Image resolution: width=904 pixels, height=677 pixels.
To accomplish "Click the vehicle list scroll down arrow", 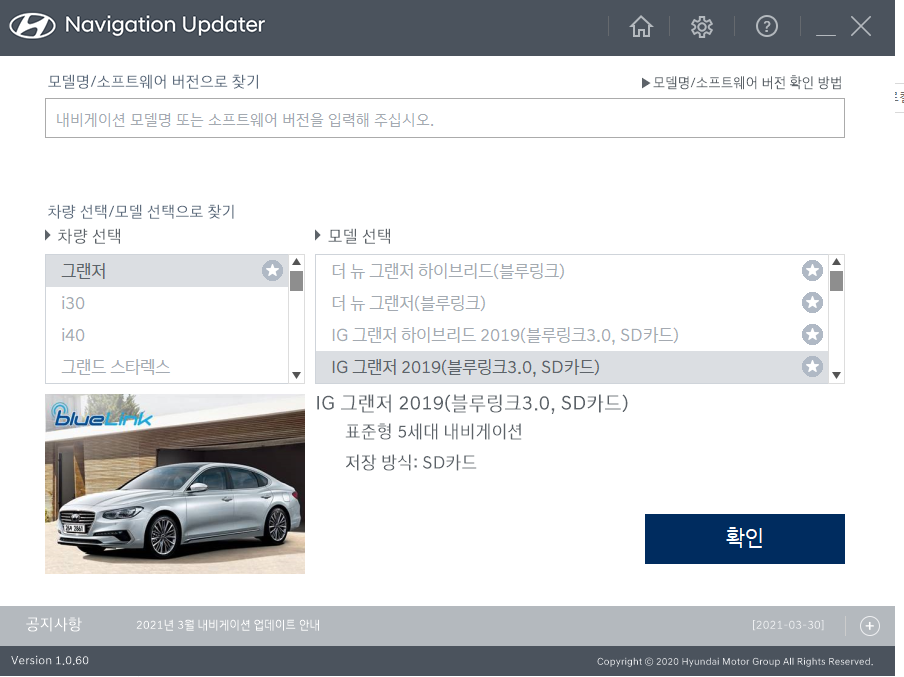I will click(x=296, y=375).
